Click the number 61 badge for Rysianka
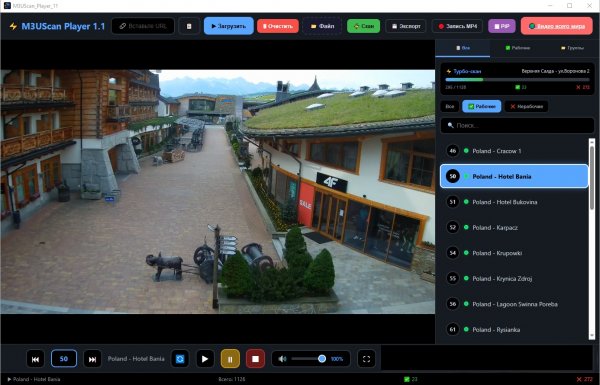Screen dimensions: 600x385 click(x=453, y=329)
